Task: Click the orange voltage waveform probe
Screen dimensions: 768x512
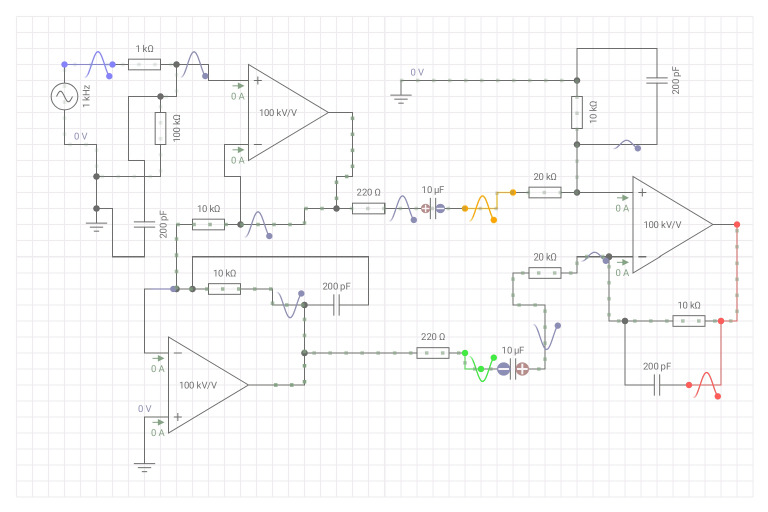Action: (481, 209)
